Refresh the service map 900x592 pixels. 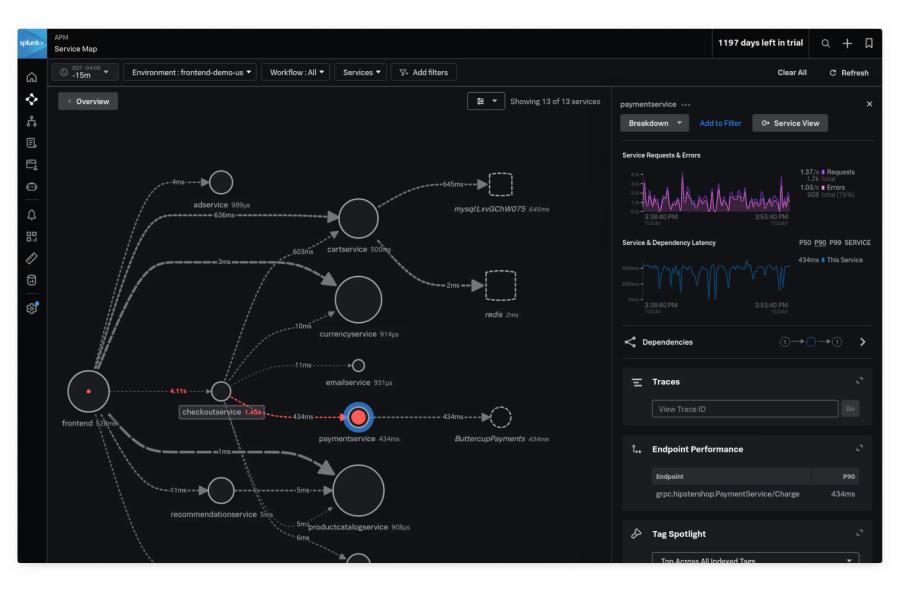(x=849, y=73)
